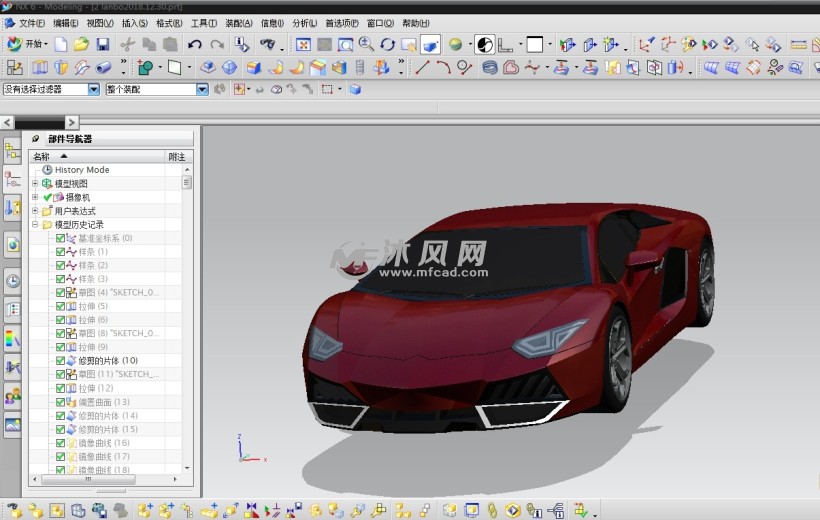Click the 附注 column header
This screenshot has height=520, width=820.
coord(178,156)
